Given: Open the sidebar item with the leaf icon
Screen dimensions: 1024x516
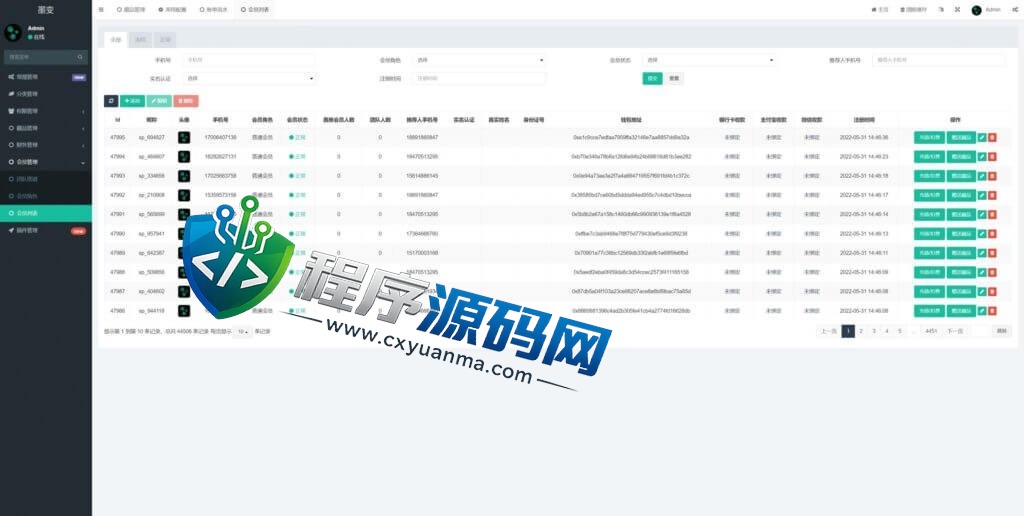Looking at the screenshot, I should pyautogui.click(x=46, y=93).
